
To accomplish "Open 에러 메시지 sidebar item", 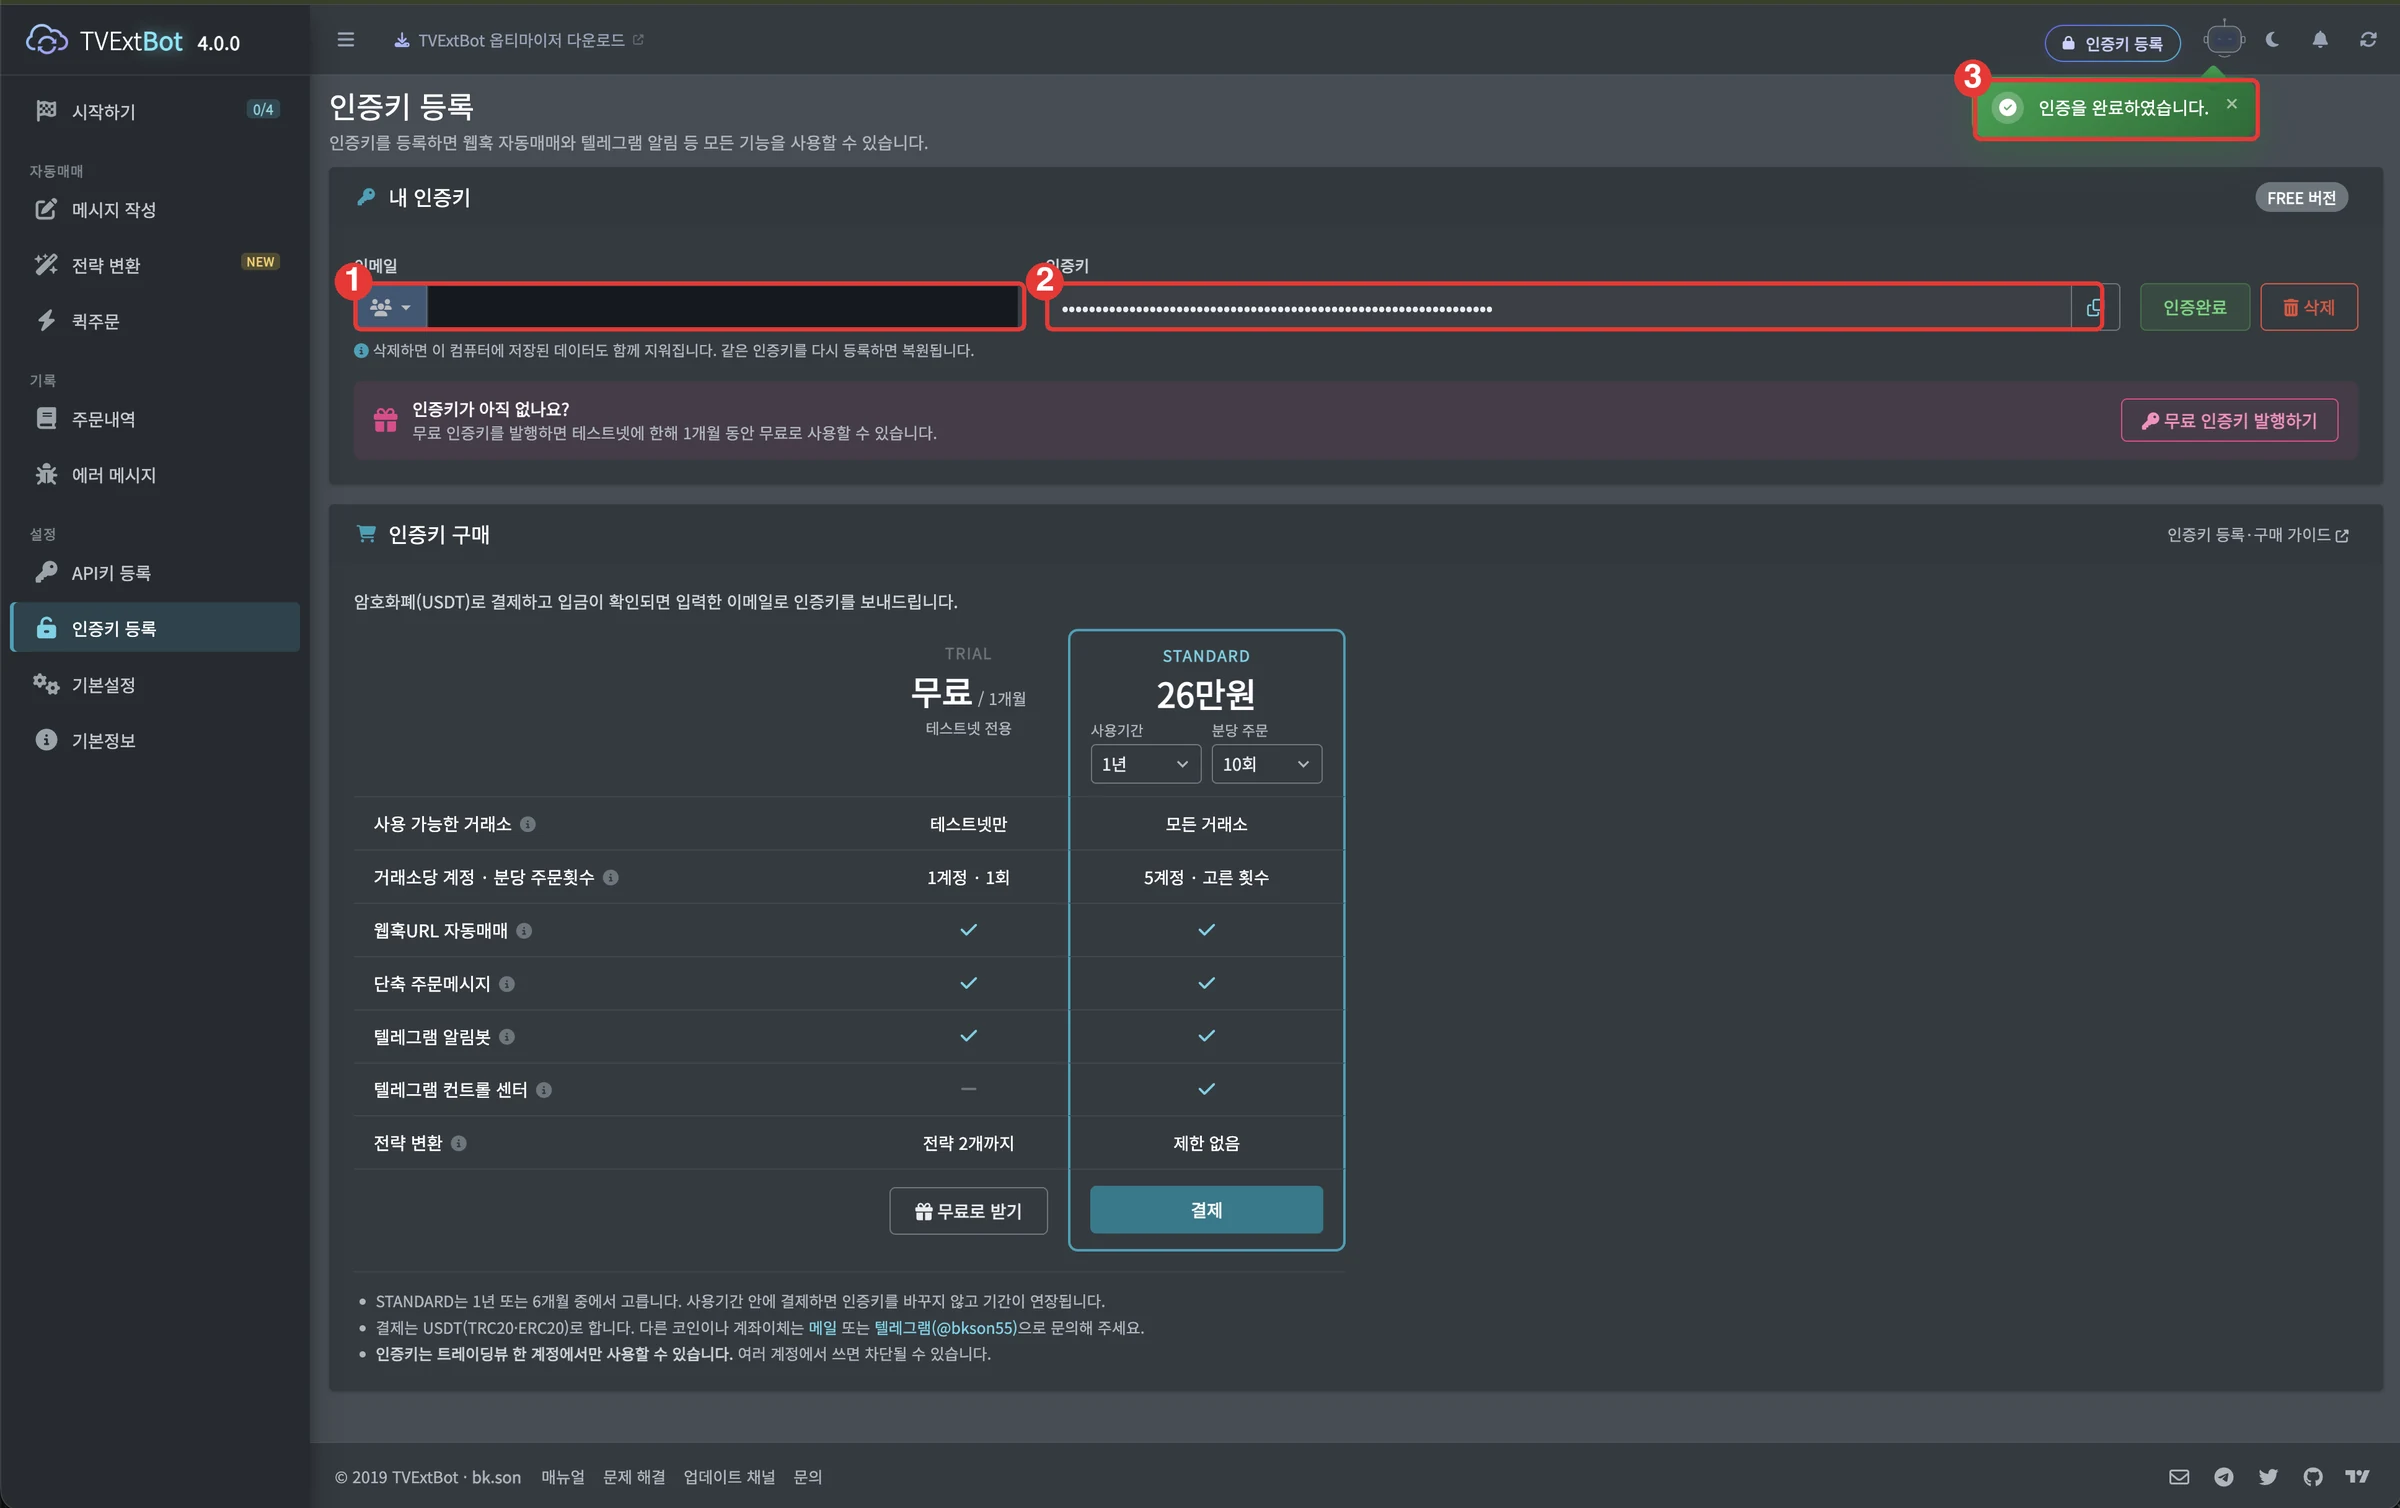I will [x=155, y=475].
